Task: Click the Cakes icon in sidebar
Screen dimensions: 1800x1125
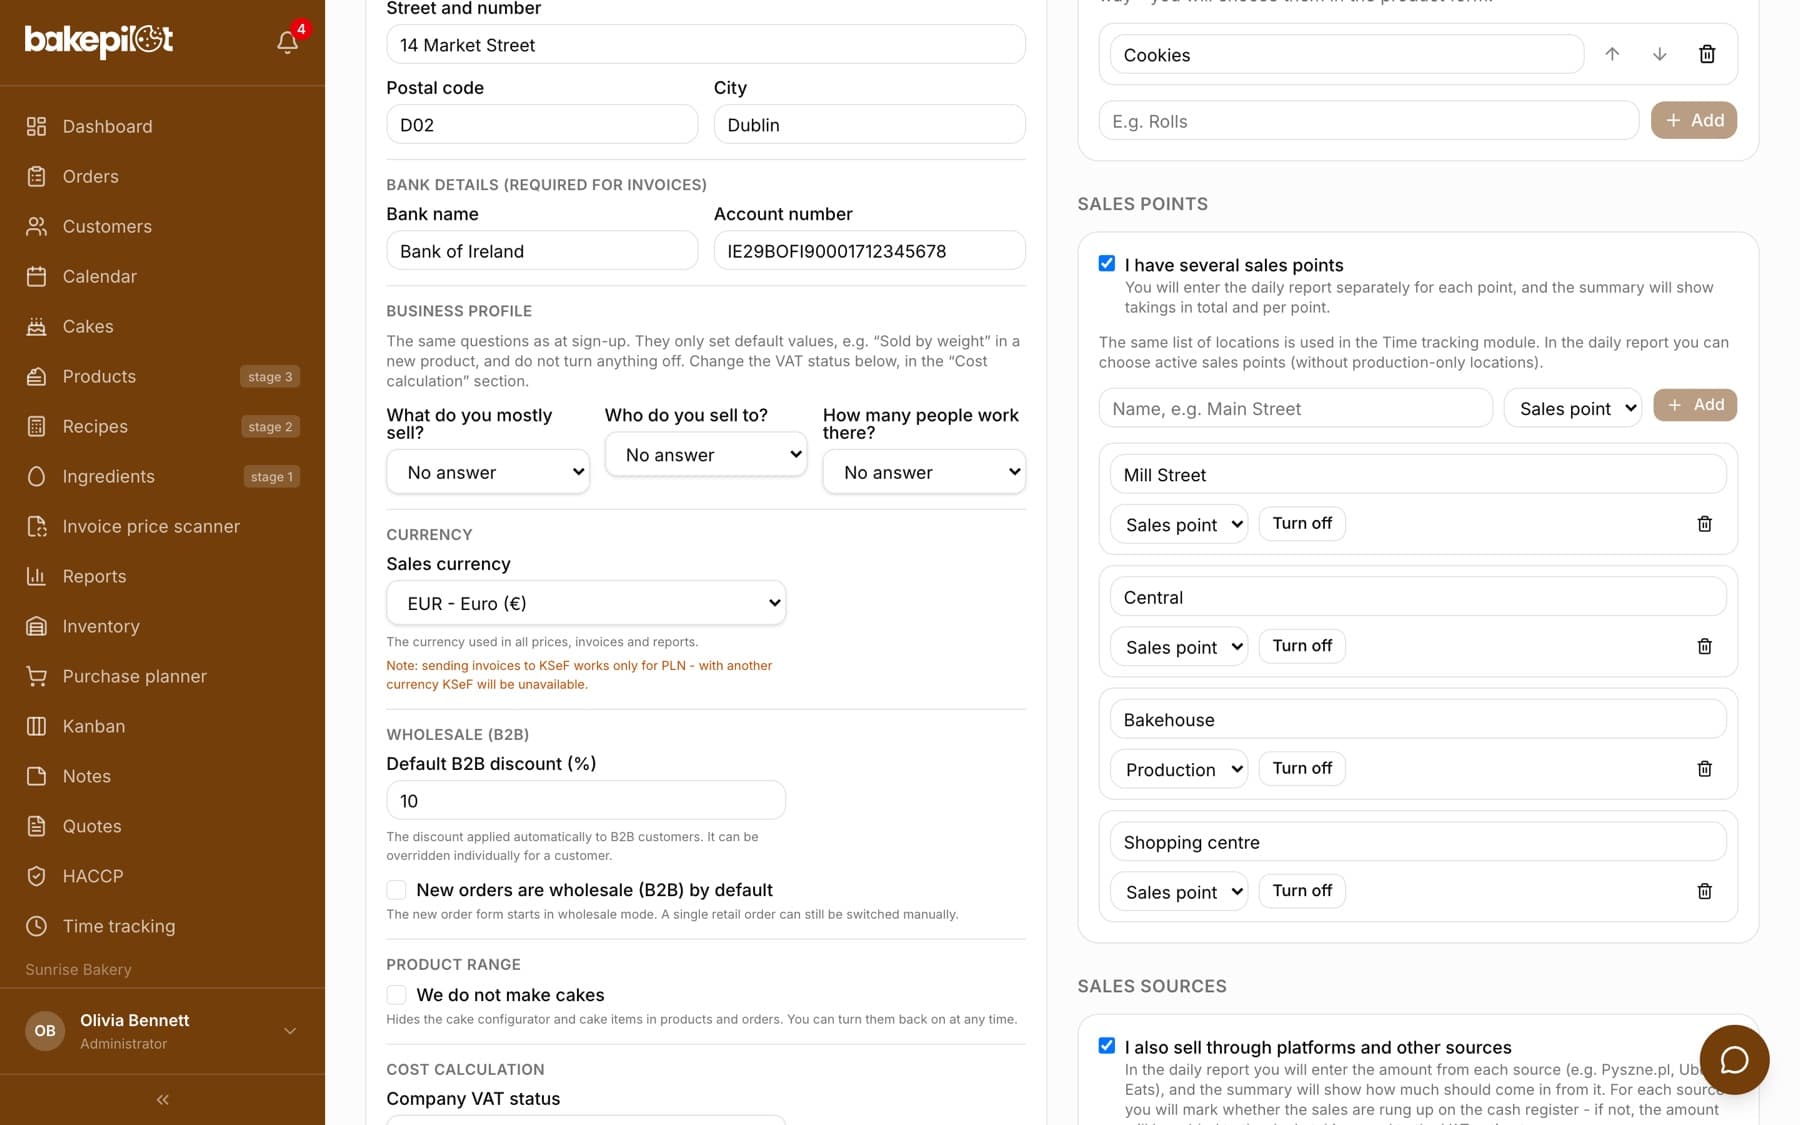Action: 36,326
